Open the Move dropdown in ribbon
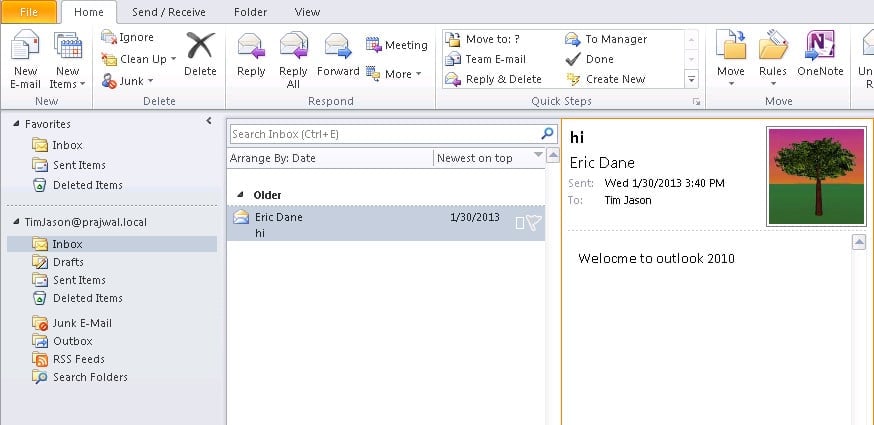Viewport: 874px width, 425px height. click(731, 60)
